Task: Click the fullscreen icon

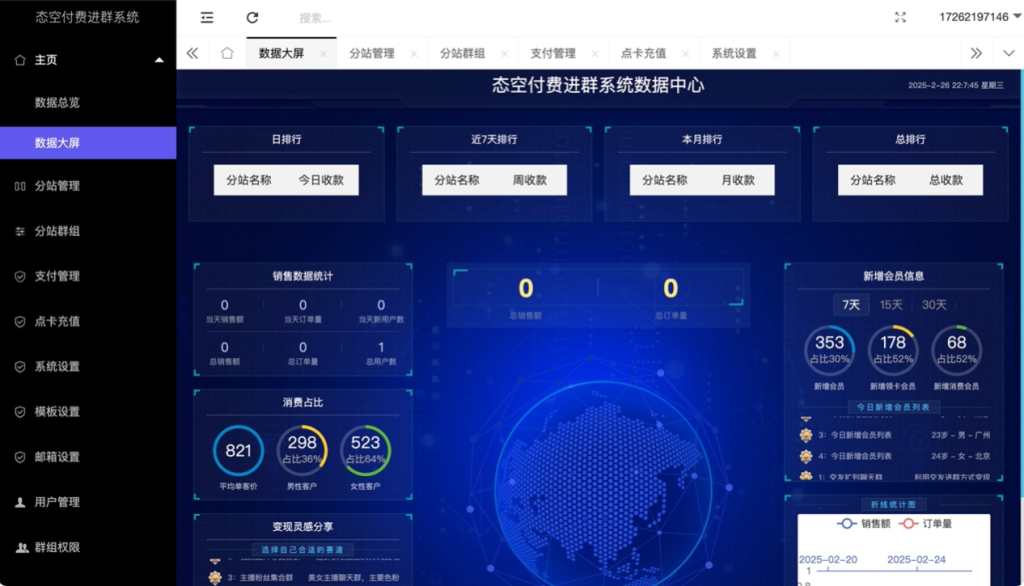Action: pyautogui.click(x=900, y=18)
